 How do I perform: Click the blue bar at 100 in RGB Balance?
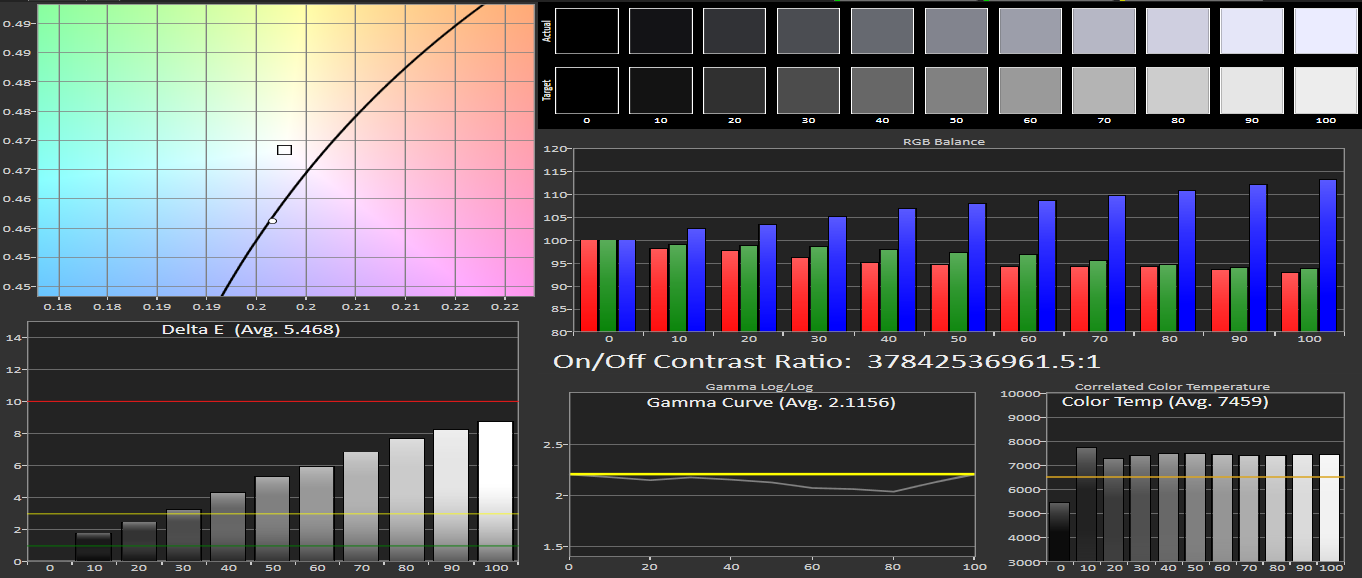click(1328, 255)
